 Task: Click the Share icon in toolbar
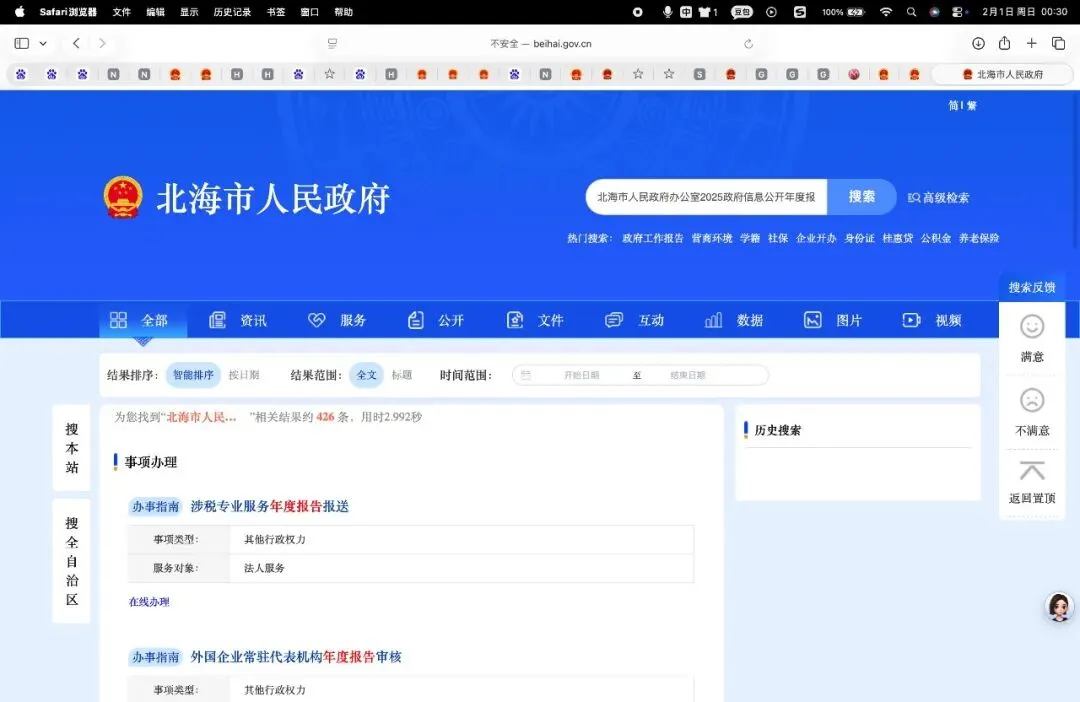pos(1004,43)
